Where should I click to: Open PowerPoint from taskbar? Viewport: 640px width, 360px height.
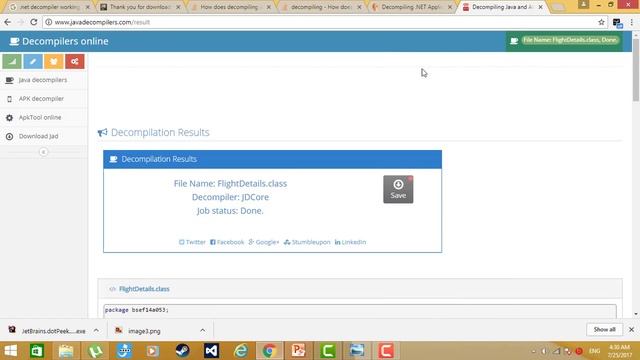tap(298, 351)
